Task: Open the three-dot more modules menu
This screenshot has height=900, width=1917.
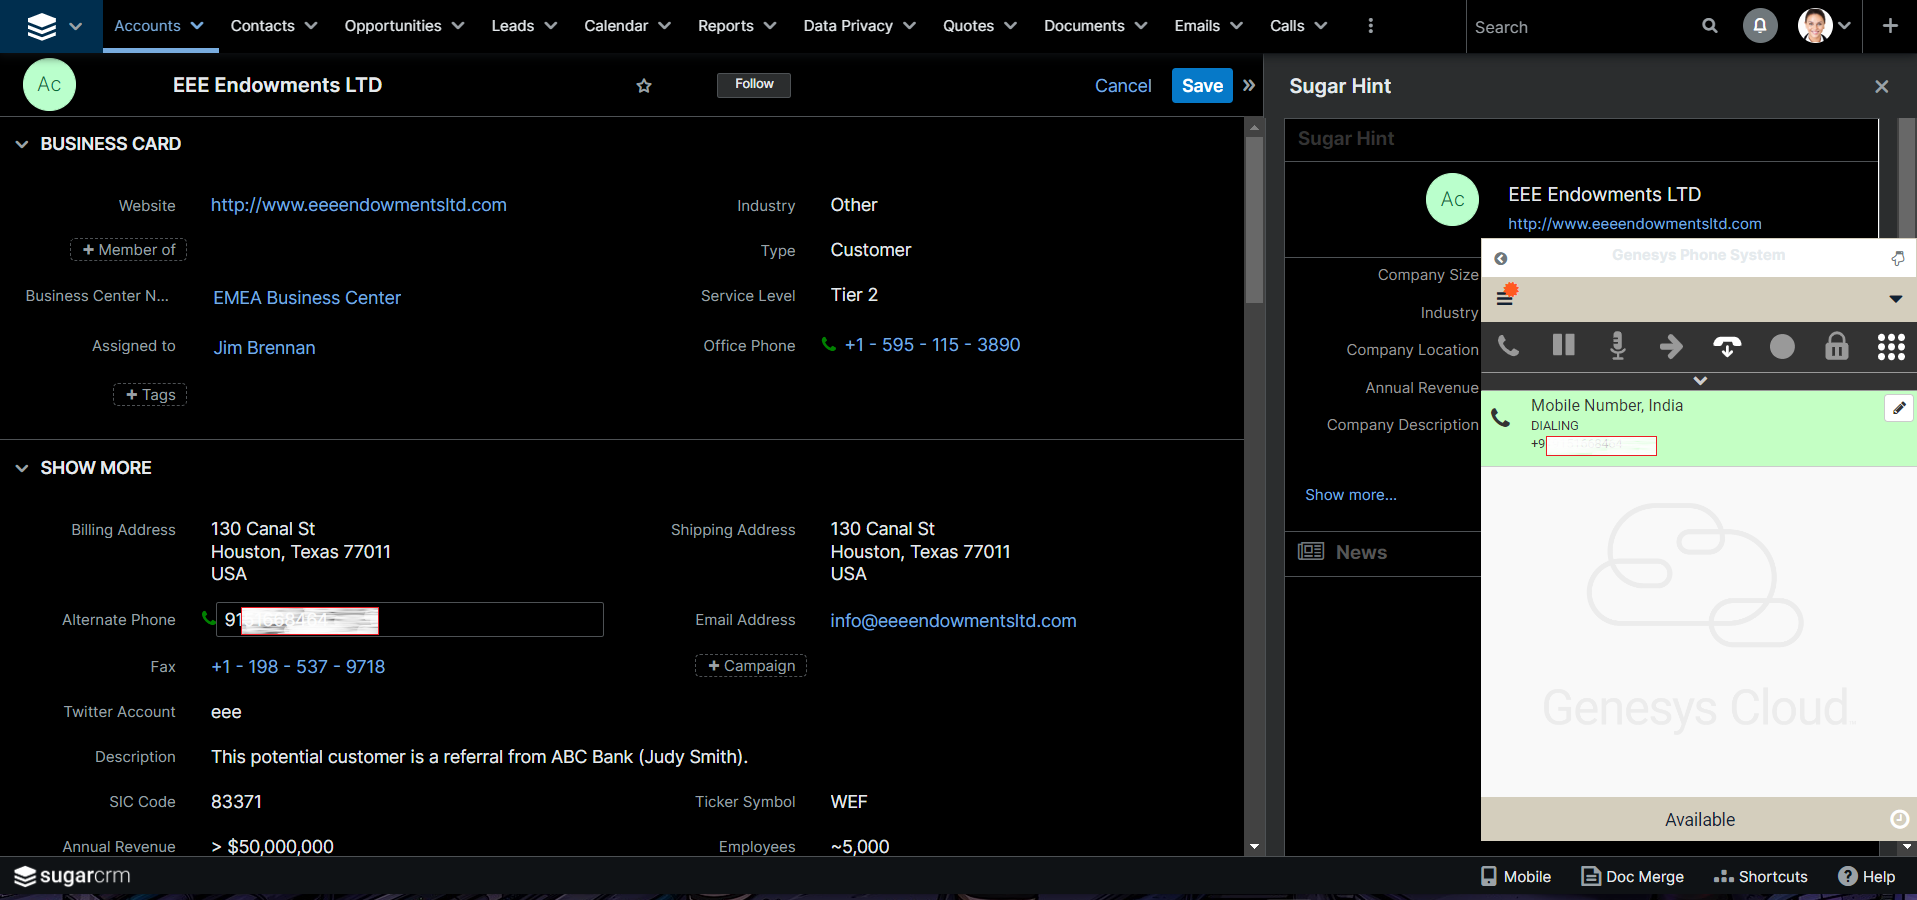Action: [1370, 26]
